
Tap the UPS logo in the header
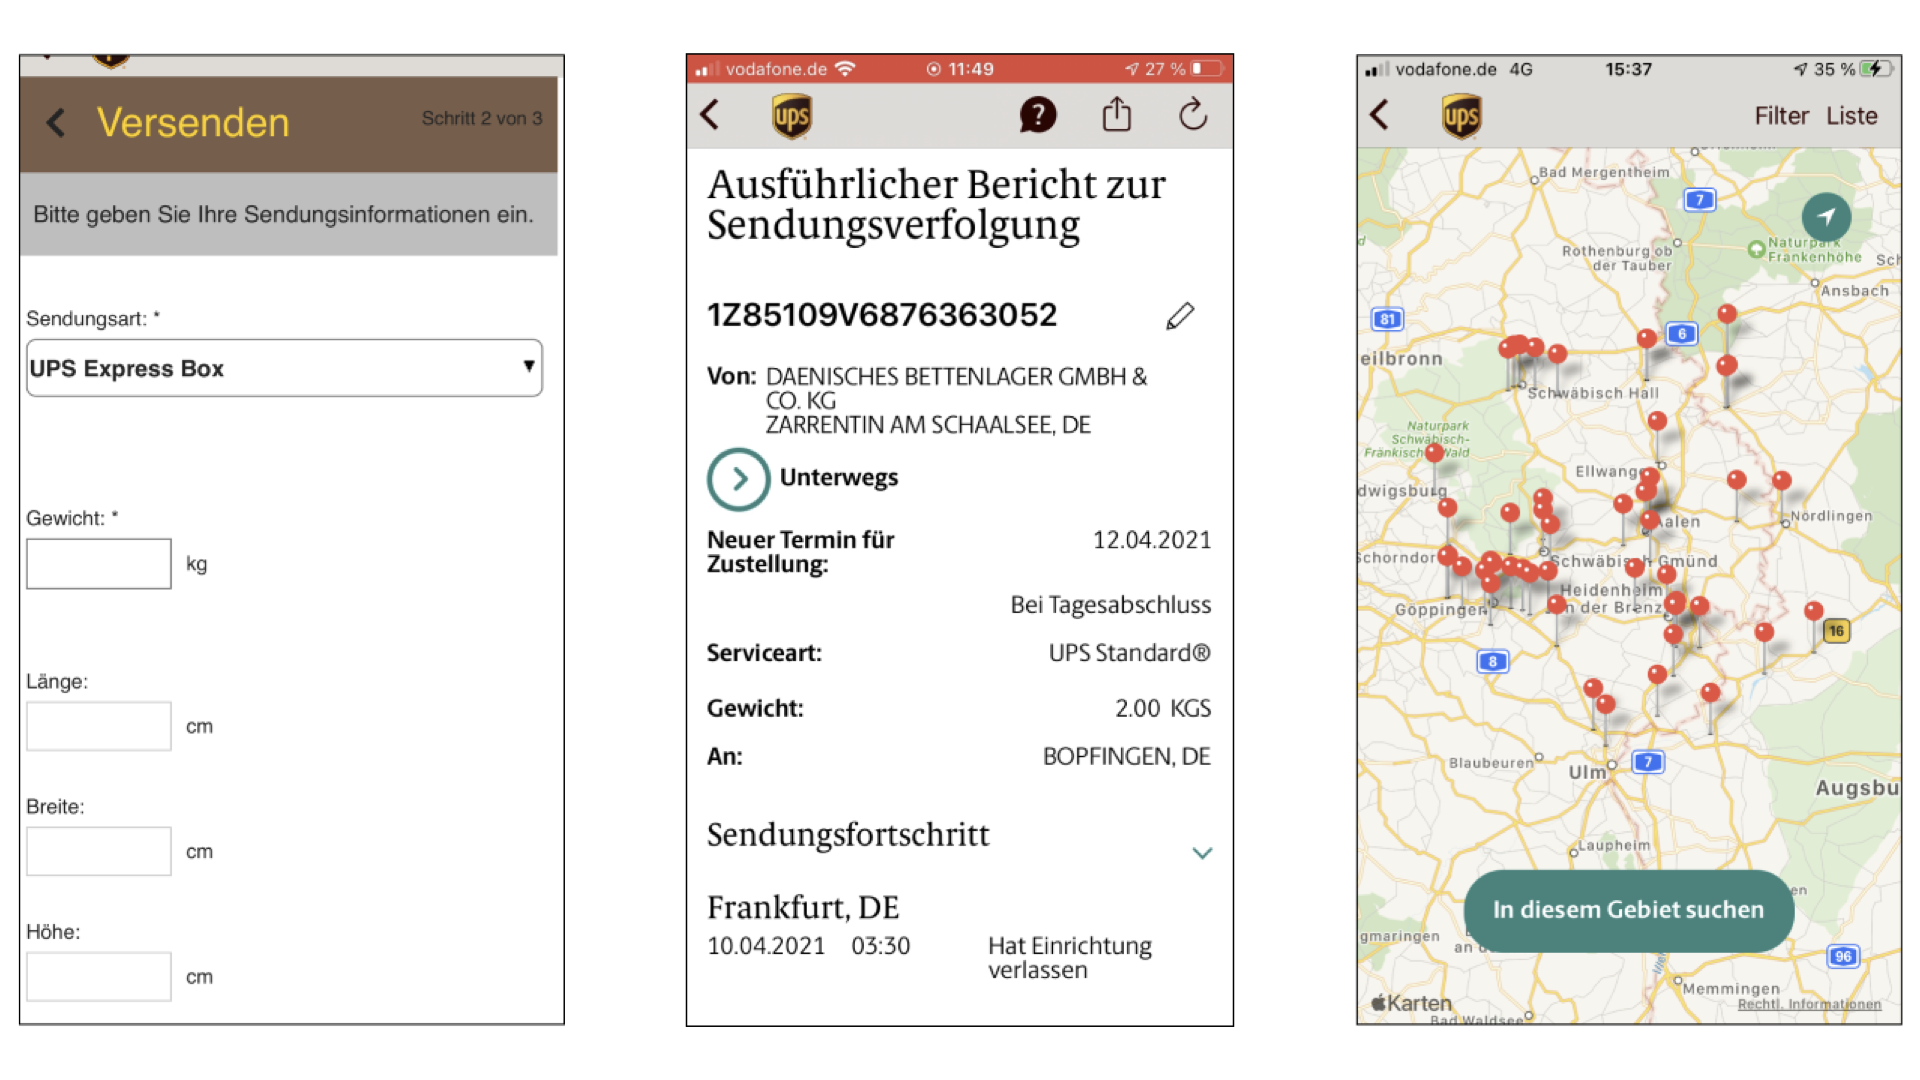pyautogui.click(x=789, y=115)
